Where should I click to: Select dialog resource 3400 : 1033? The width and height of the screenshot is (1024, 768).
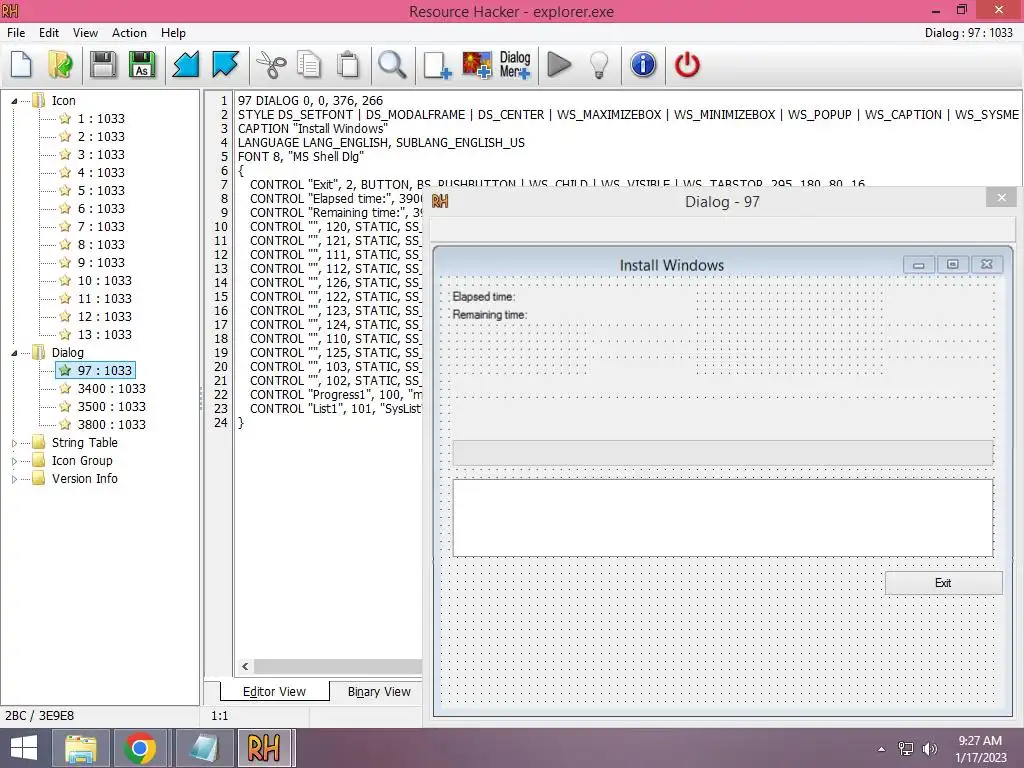point(112,389)
